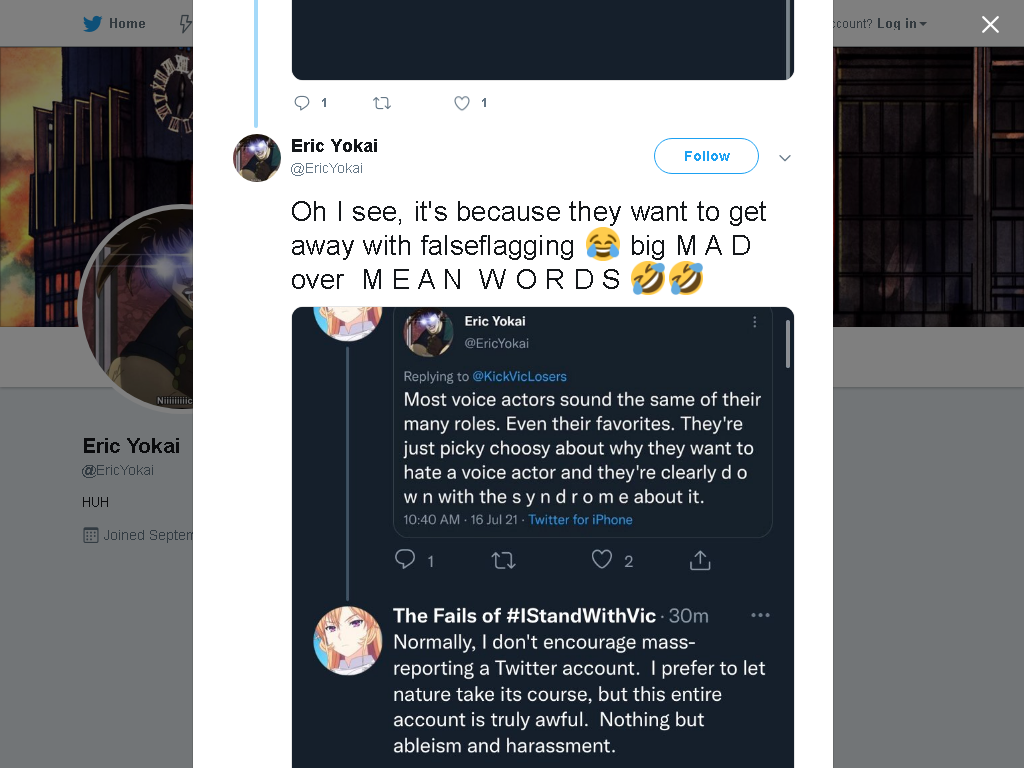Open the Eric Yokai name link in the tweet header
1024x768 pixels.
tap(334, 146)
